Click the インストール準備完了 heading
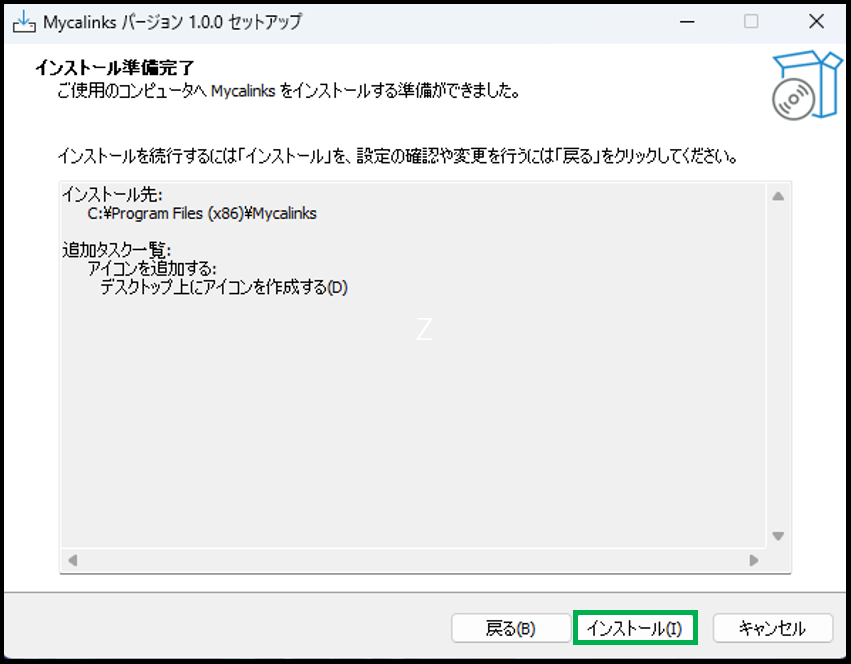Viewport: 851px width, 664px height. tap(114, 67)
